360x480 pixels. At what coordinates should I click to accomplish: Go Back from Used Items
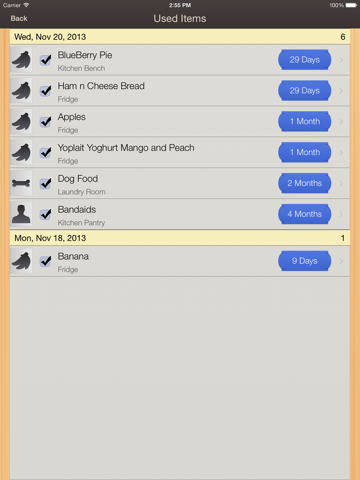pos(19,19)
